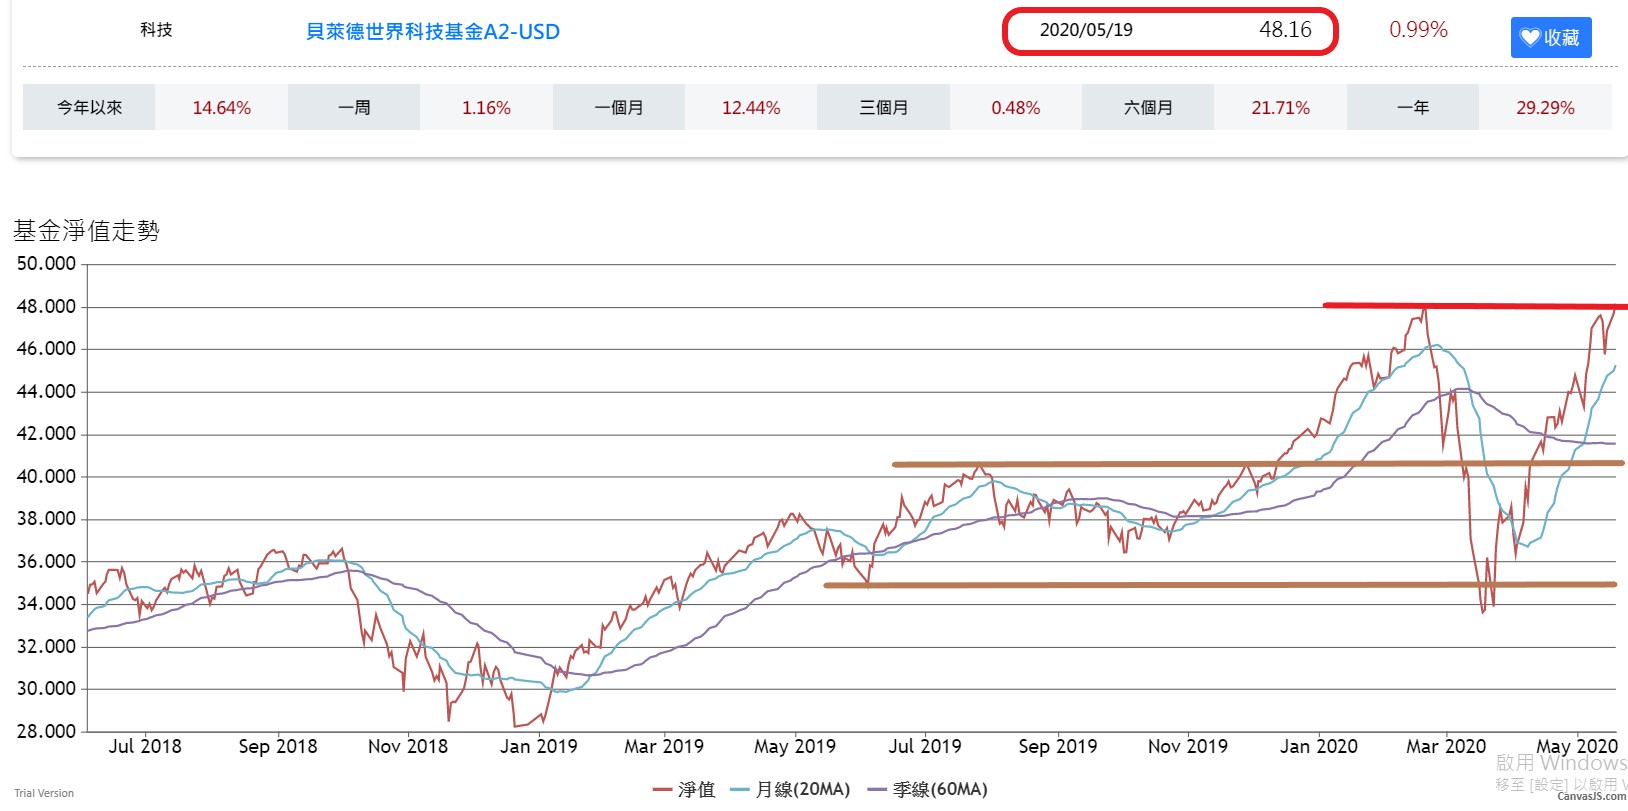
Task: Click the 29.29% one-year return value
Action: coord(1545,107)
